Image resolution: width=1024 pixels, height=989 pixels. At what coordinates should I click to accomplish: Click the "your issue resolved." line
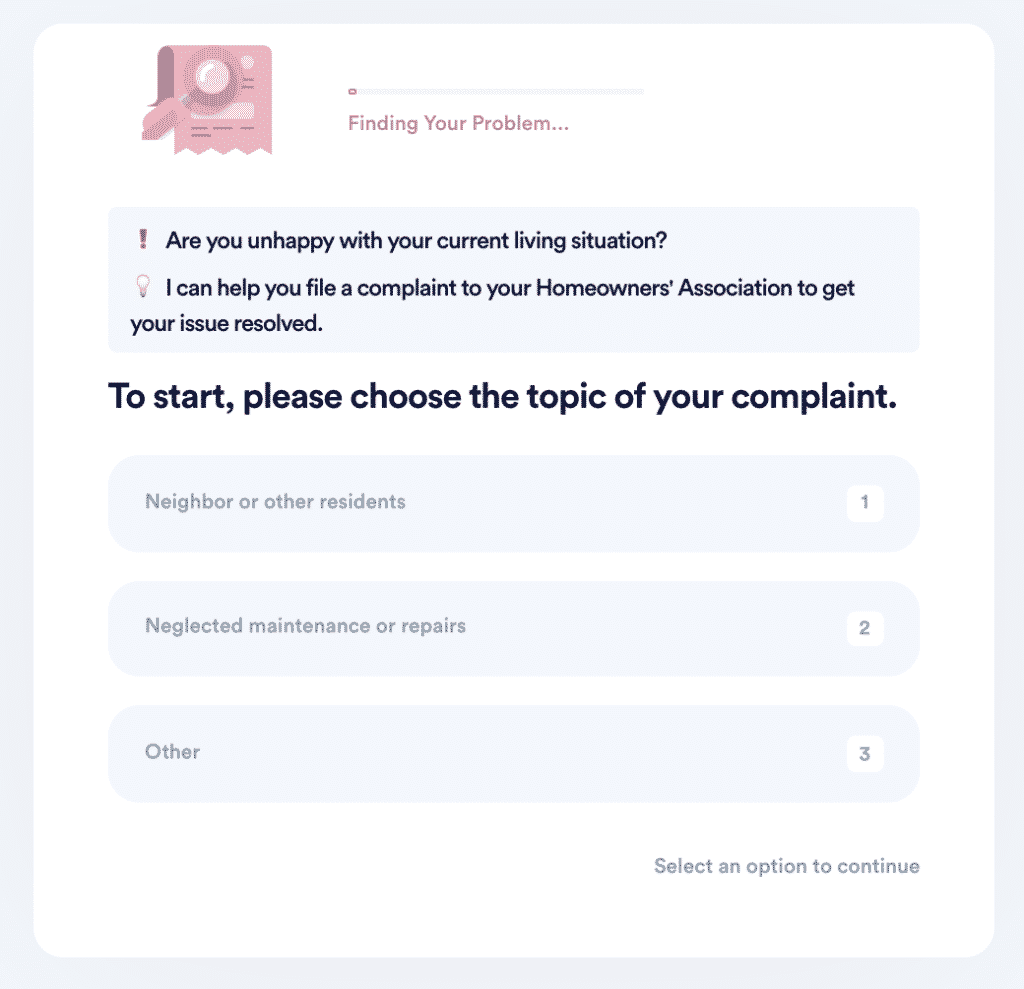click(x=226, y=325)
